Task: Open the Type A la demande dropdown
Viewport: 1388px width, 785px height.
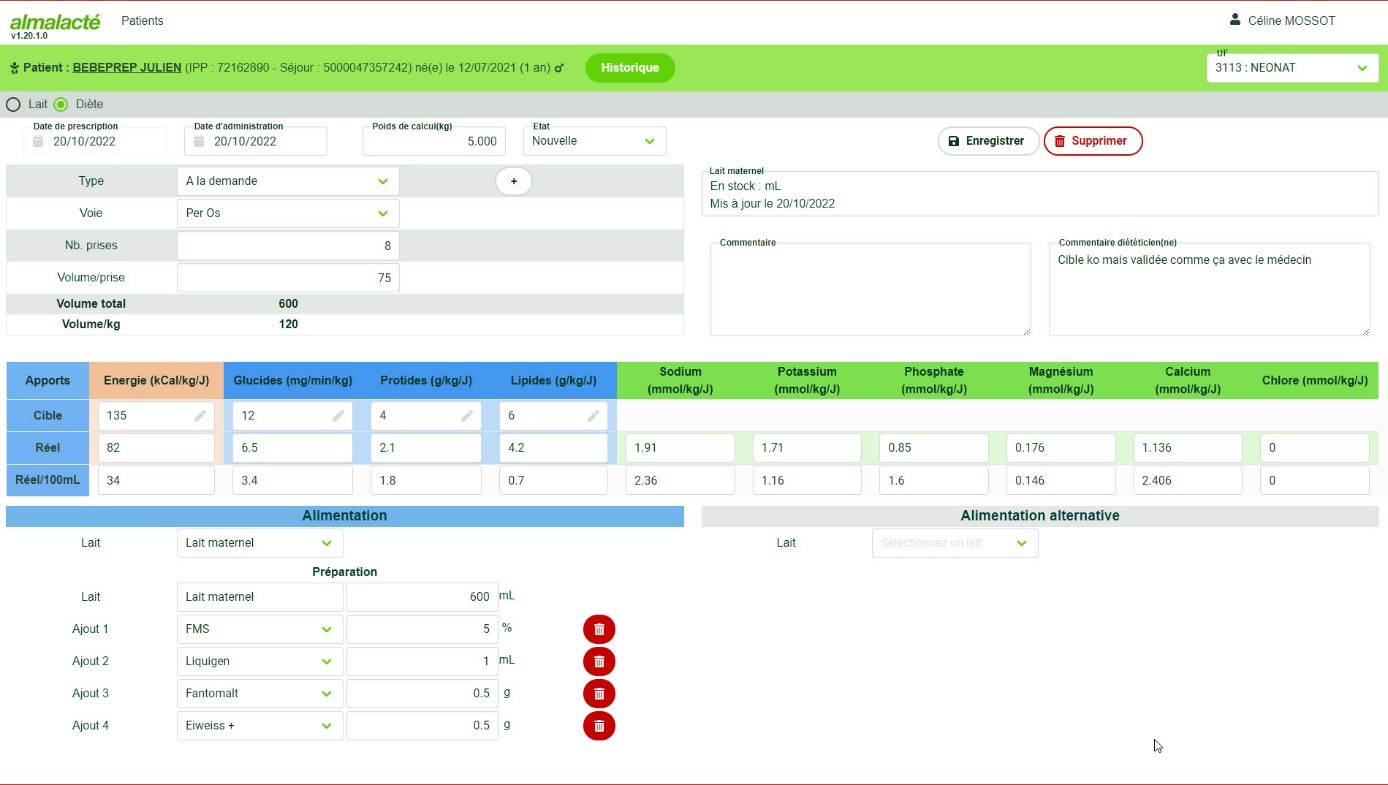Action: click(288, 181)
